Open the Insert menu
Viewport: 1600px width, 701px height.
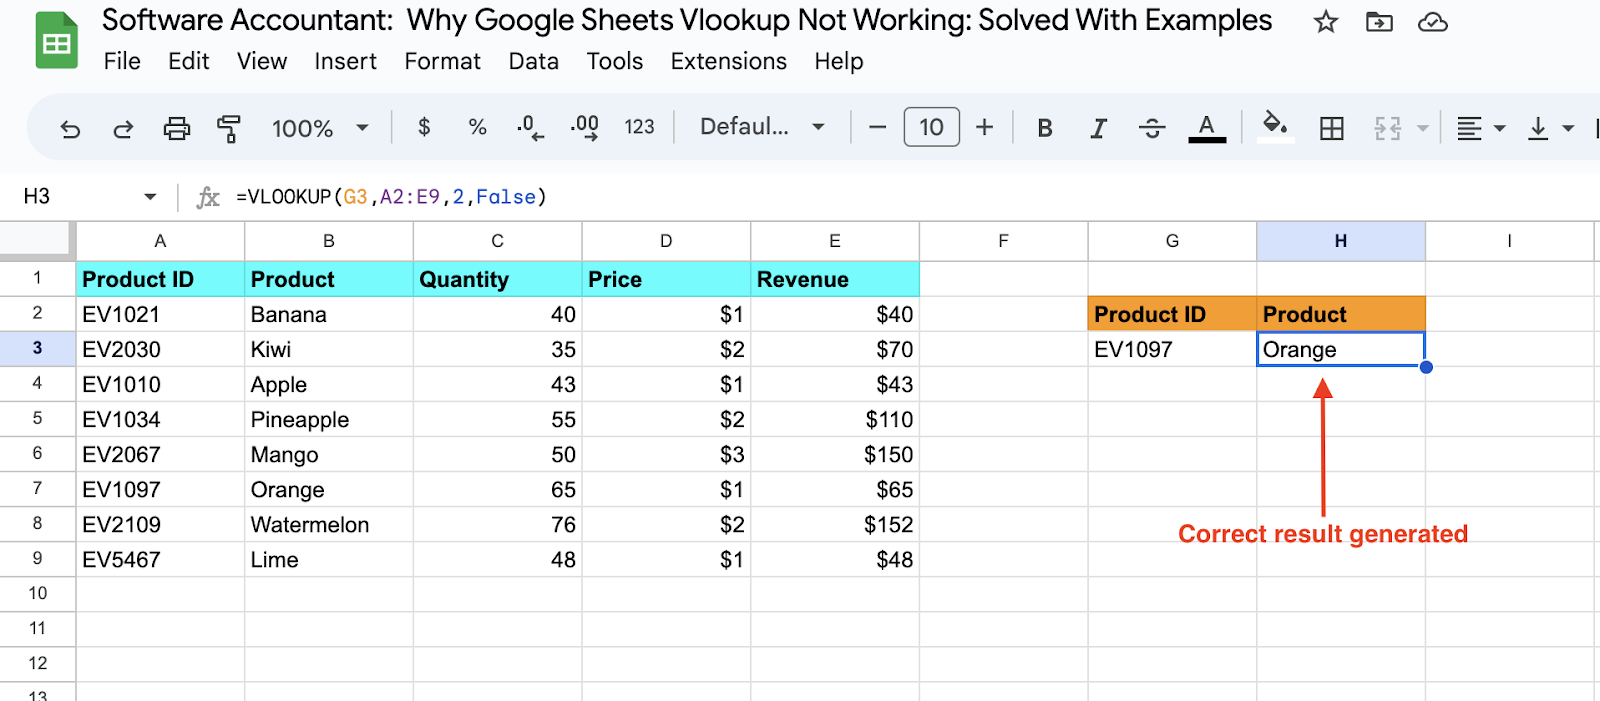[345, 62]
